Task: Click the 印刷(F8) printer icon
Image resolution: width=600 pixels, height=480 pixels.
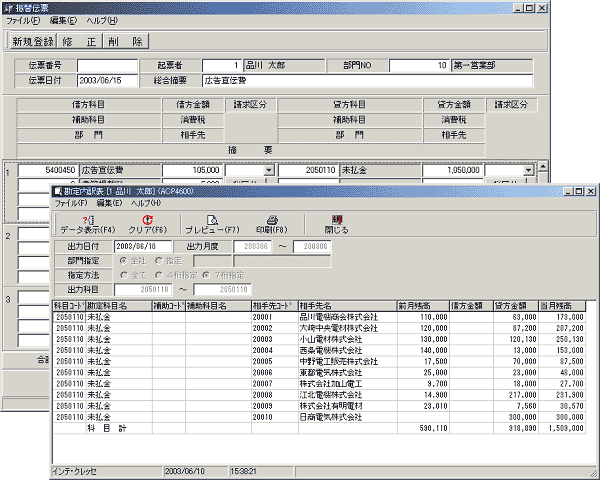Action: (272, 220)
